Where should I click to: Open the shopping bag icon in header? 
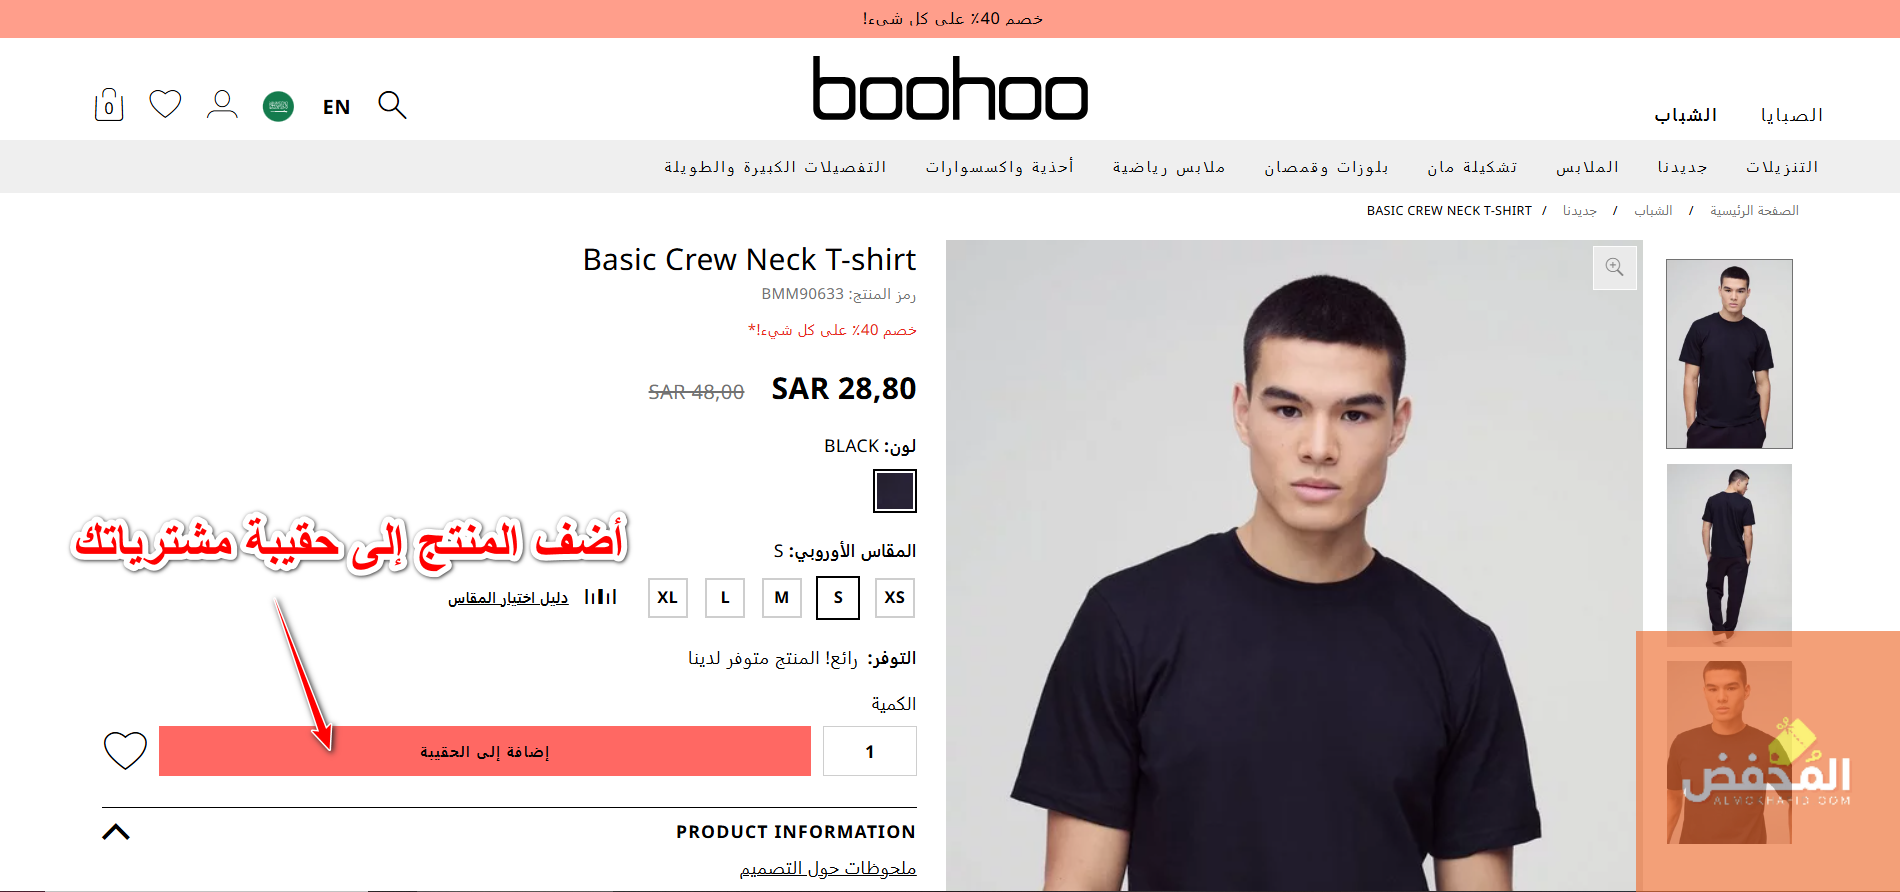[109, 105]
